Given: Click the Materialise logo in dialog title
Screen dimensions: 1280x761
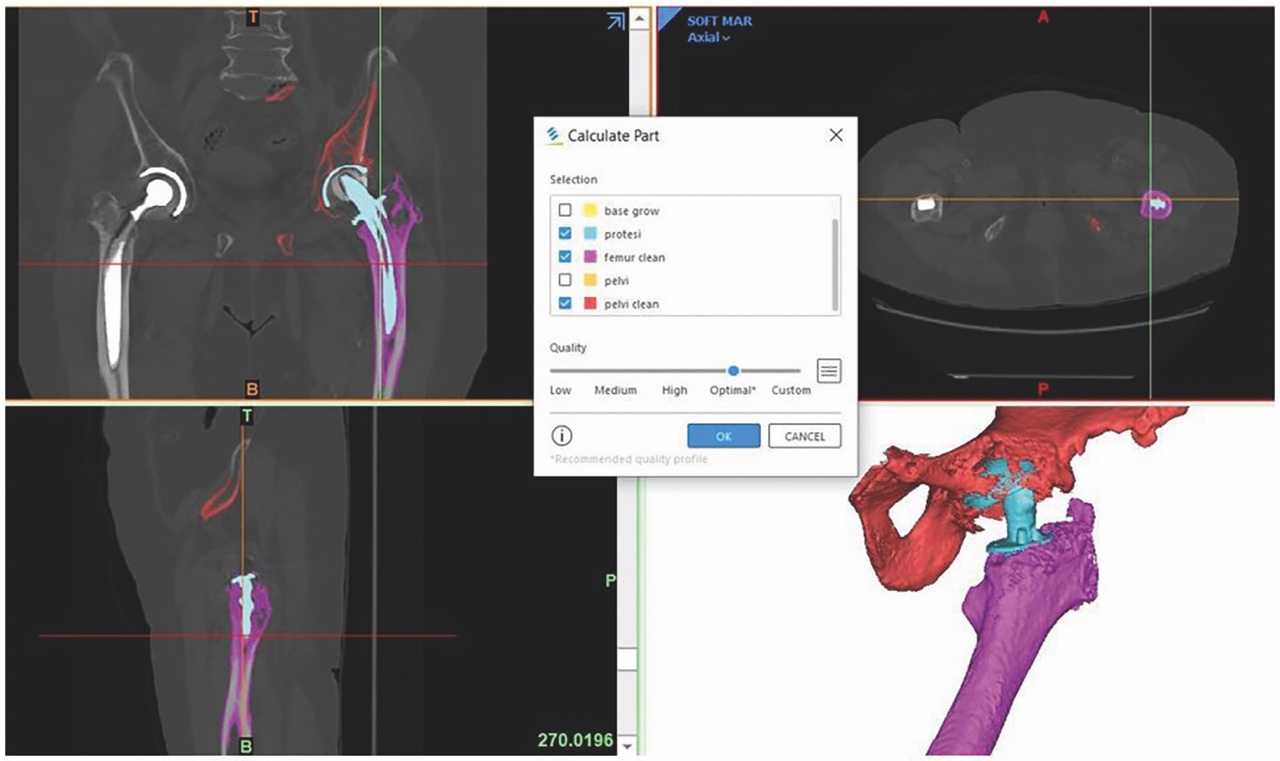Looking at the screenshot, I should (554, 135).
